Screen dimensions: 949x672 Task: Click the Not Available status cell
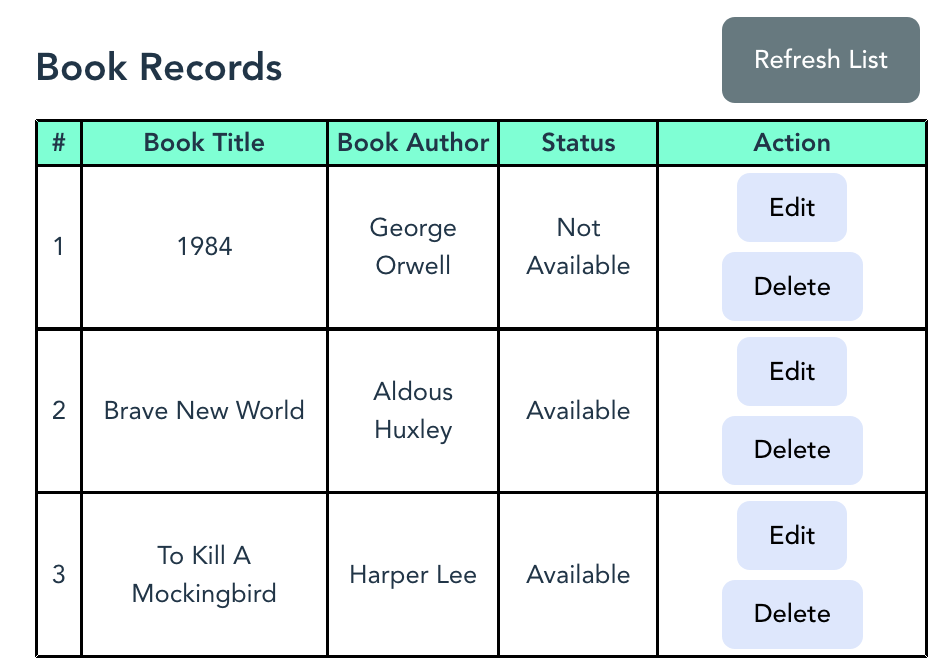578,247
